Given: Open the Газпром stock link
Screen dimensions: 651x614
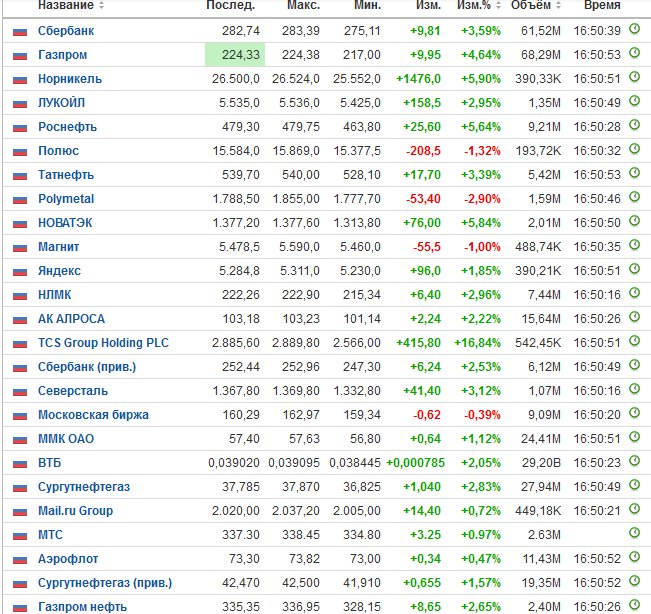Looking at the screenshot, I should point(63,55).
